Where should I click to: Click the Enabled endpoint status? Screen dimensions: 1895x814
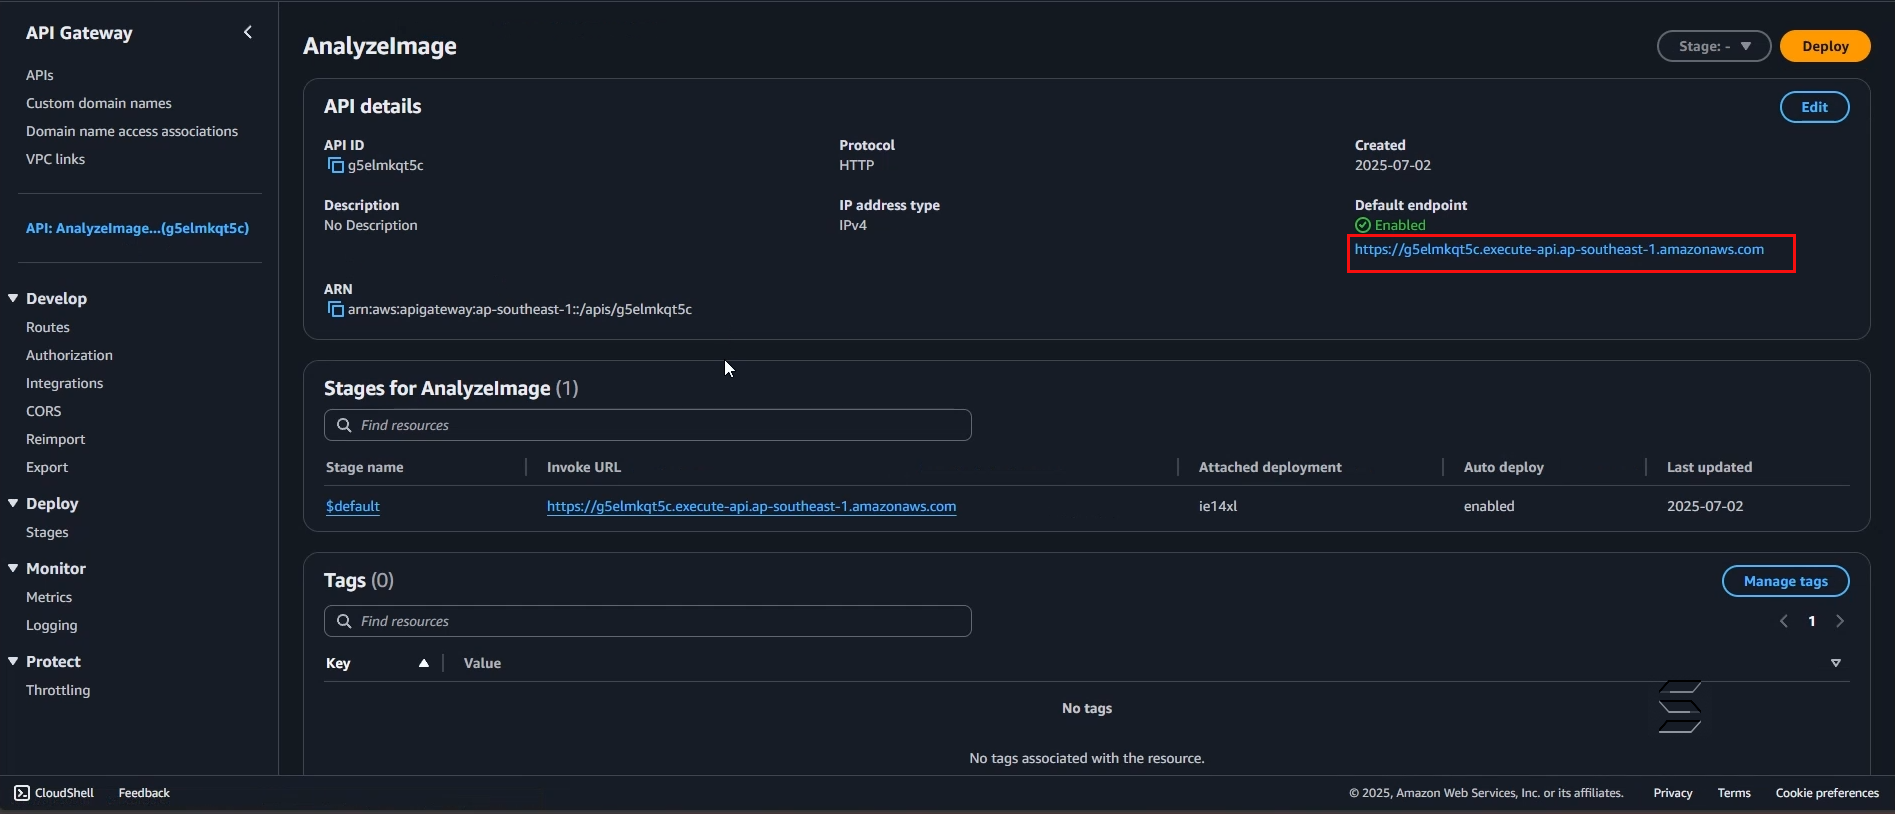(x=1390, y=225)
